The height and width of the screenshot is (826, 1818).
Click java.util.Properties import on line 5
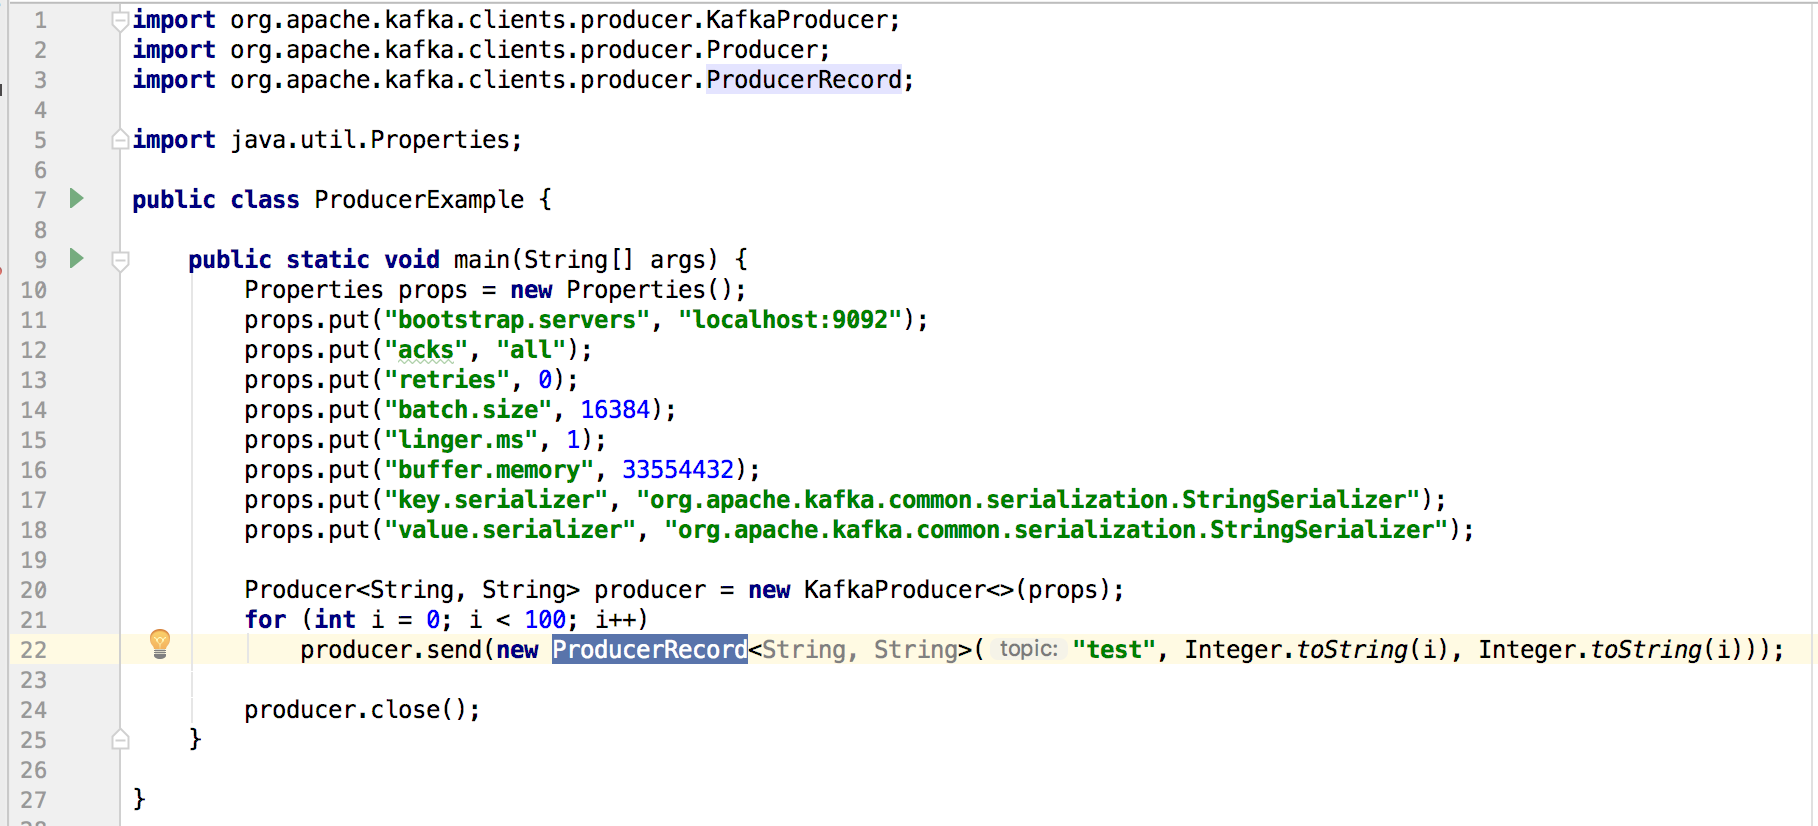tap(369, 139)
